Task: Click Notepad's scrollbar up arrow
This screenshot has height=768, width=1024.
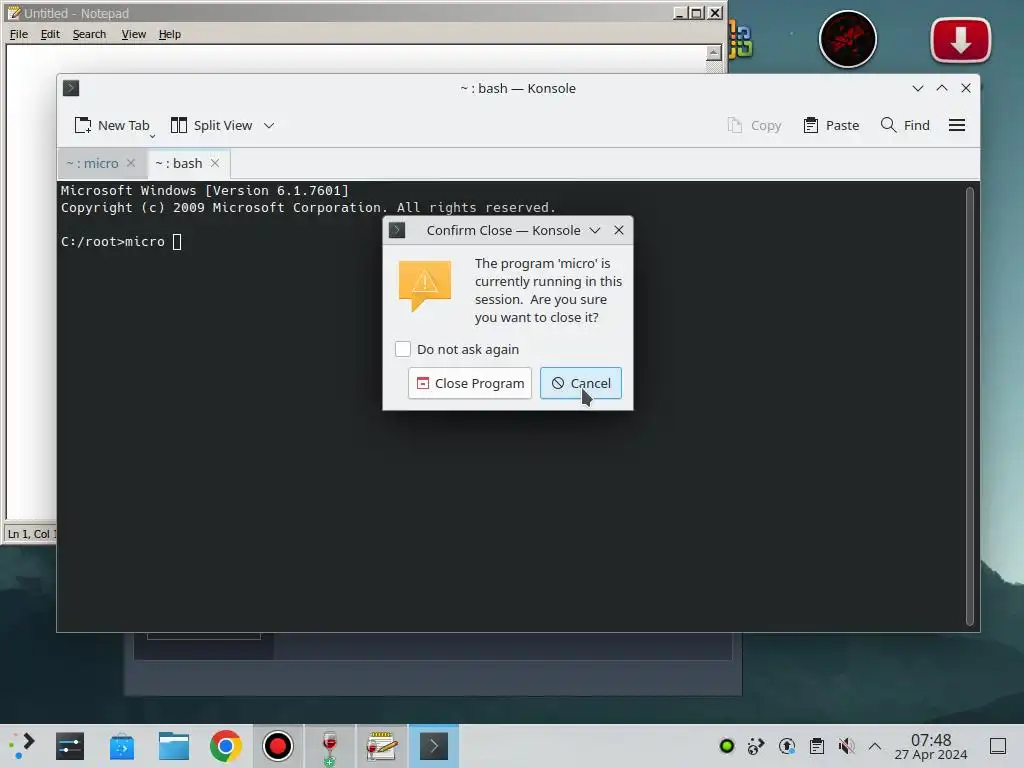Action: pos(714,53)
